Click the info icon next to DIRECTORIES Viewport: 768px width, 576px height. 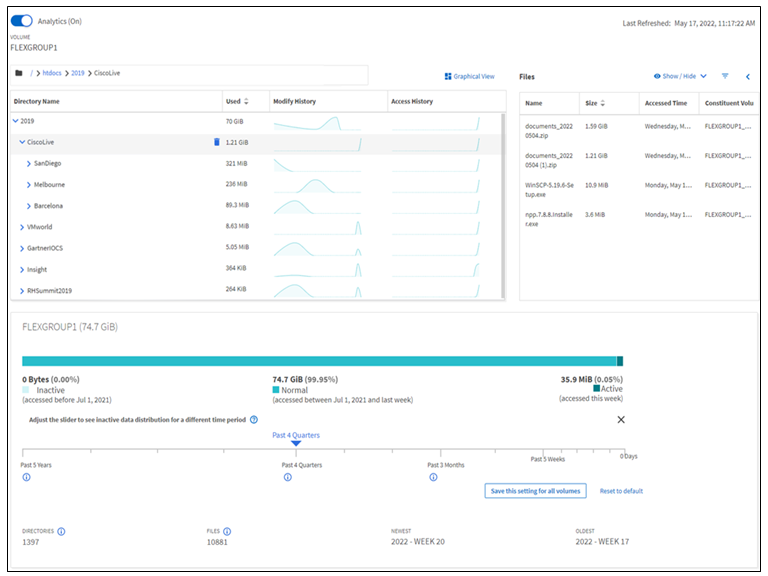point(62,531)
